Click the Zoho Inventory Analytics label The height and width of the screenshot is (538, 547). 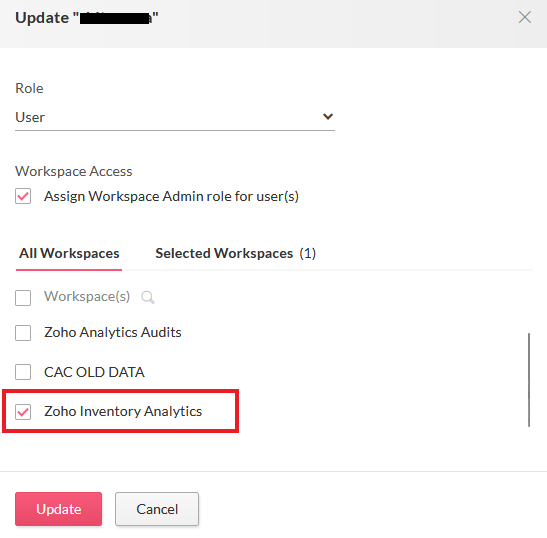123,411
